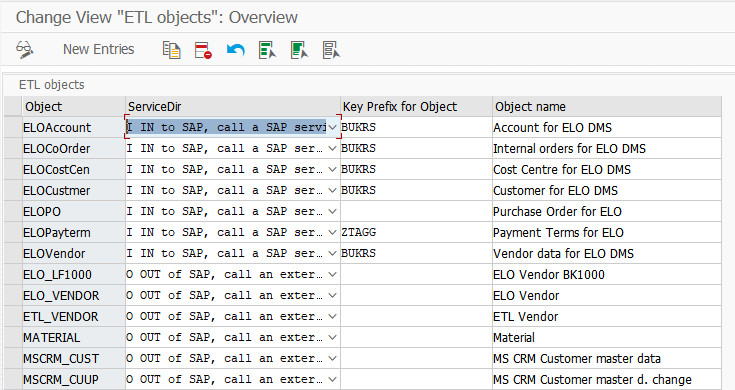
Task: Select row with selector beside ELOAccount
Action: click(x=13, y=128)
